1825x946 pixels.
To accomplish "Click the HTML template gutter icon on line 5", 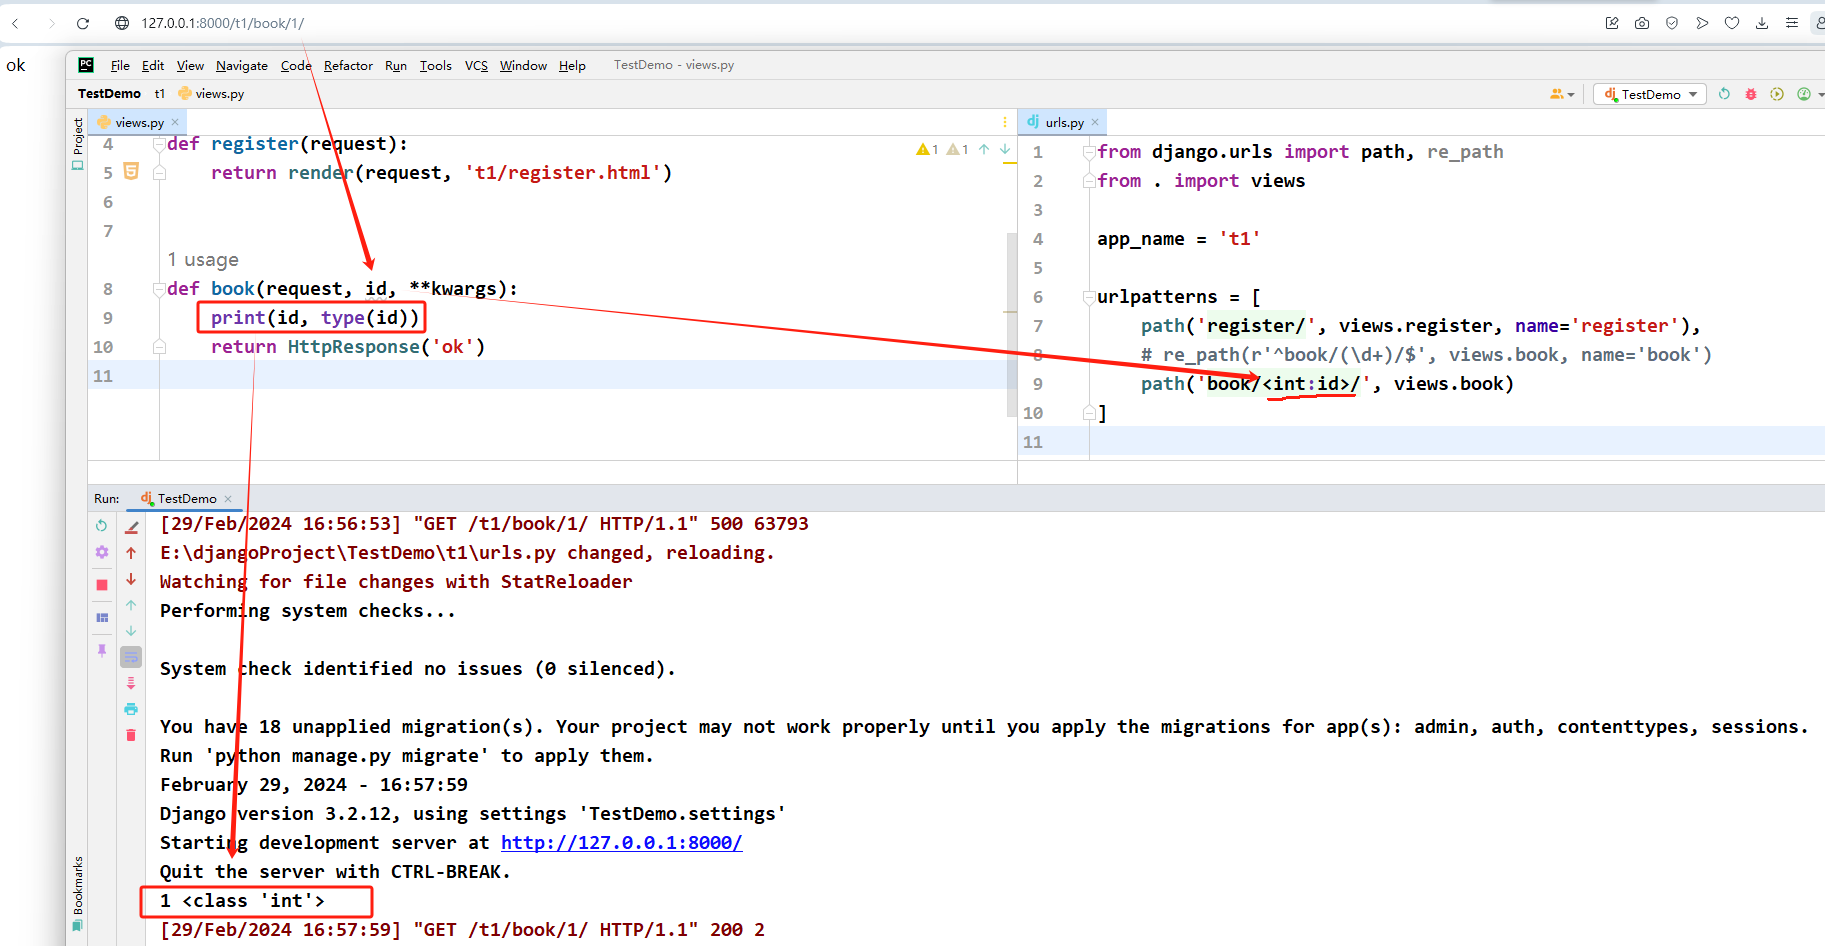I will [x=131, y=171].
